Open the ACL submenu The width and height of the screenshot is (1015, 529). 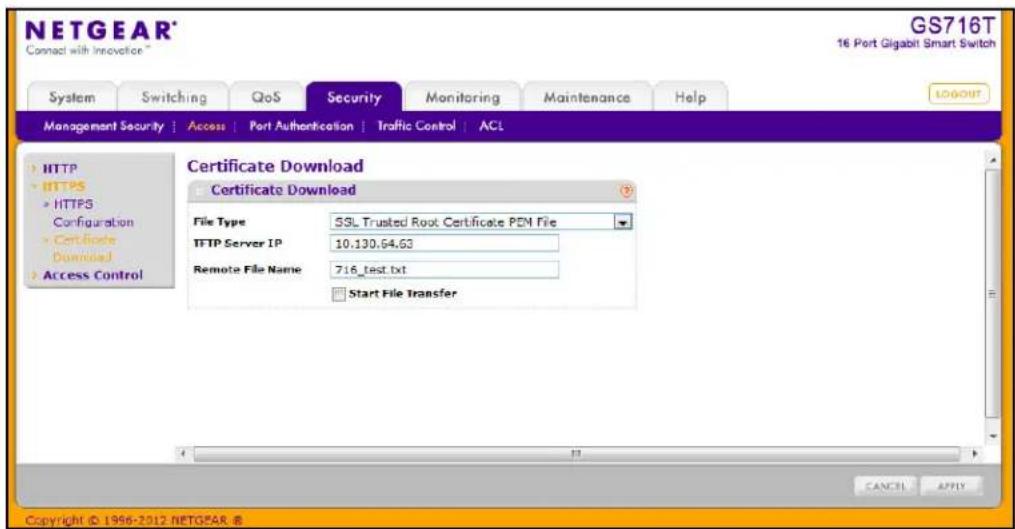[x=491, y=126]
